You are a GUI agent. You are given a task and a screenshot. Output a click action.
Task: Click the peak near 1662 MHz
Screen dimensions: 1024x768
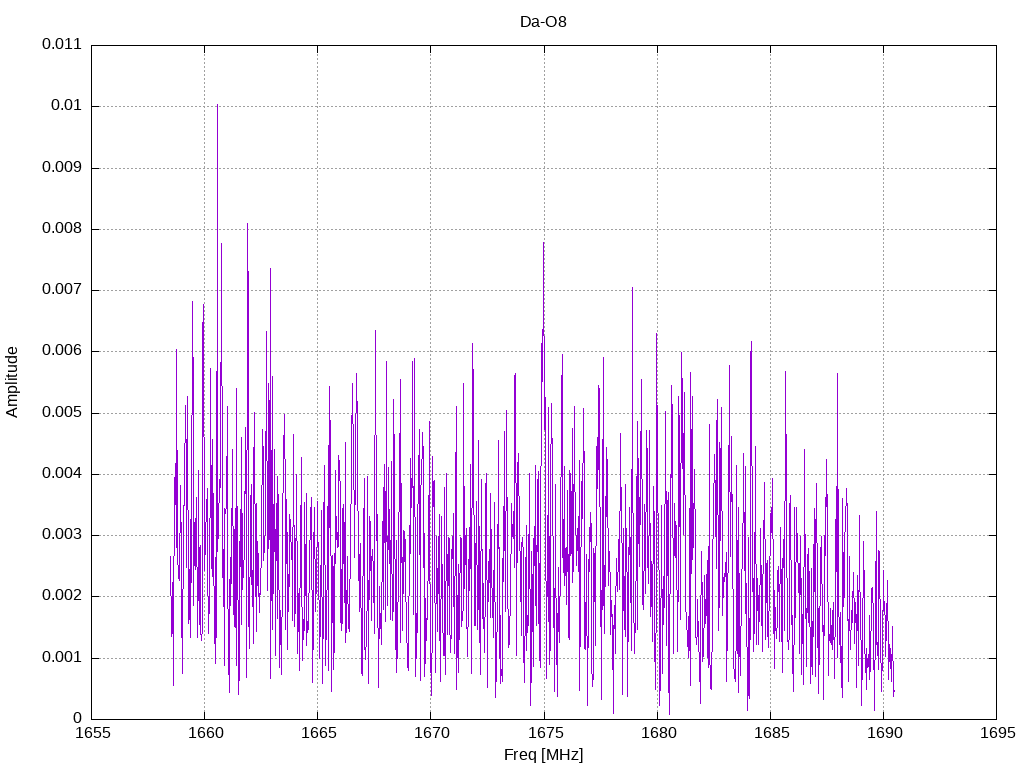[248, 225]
